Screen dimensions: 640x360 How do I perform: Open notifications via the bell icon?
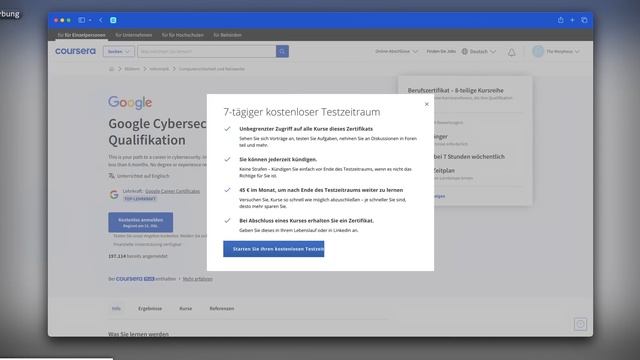tap(511, 52)
